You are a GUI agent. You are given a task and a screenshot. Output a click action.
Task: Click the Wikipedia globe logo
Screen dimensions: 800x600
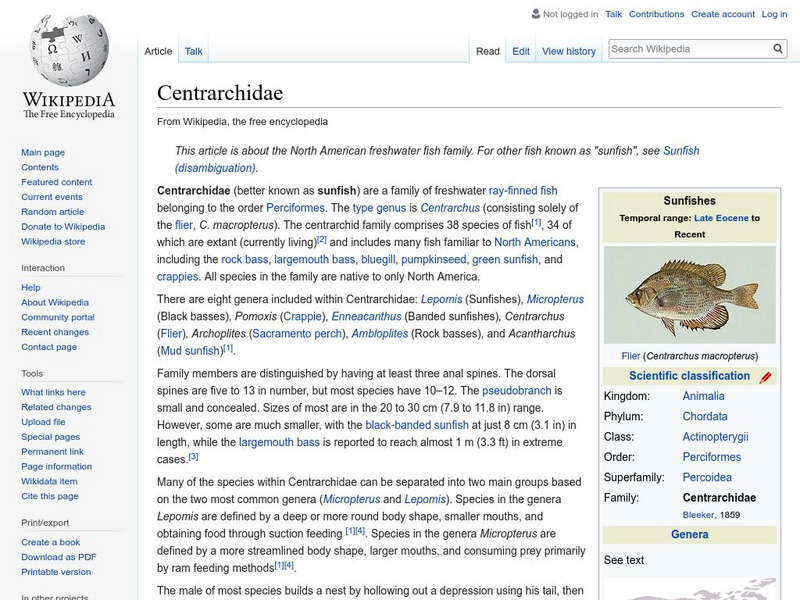pos(69,50)
